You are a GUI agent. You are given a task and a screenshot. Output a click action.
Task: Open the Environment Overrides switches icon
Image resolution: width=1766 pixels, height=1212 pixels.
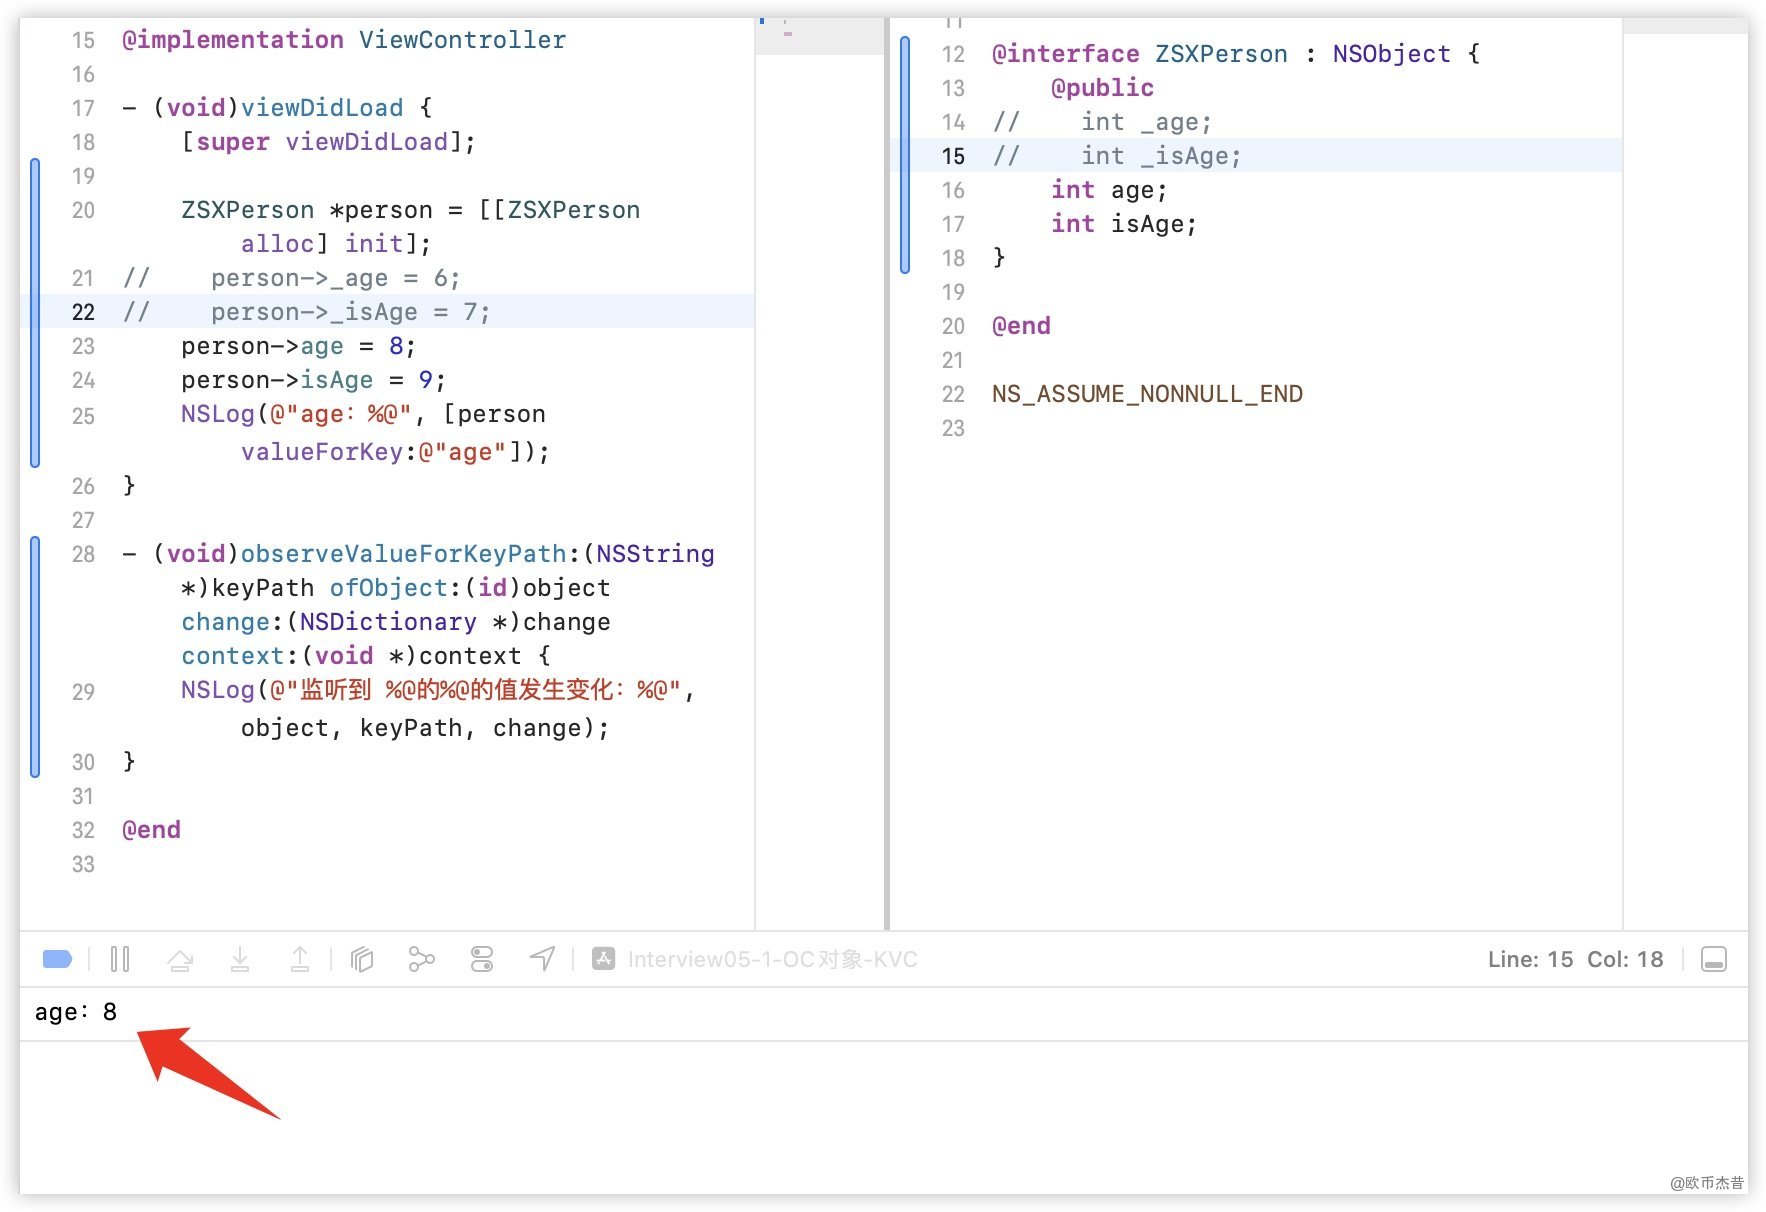coord(482,960)
